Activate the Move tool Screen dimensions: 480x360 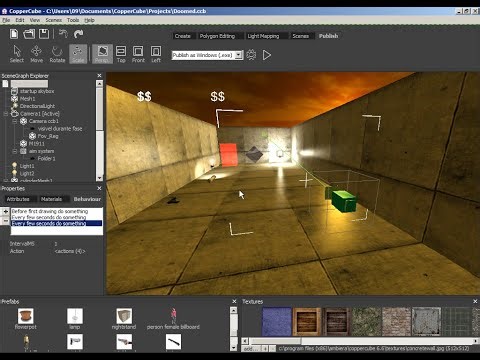point(37,54)
